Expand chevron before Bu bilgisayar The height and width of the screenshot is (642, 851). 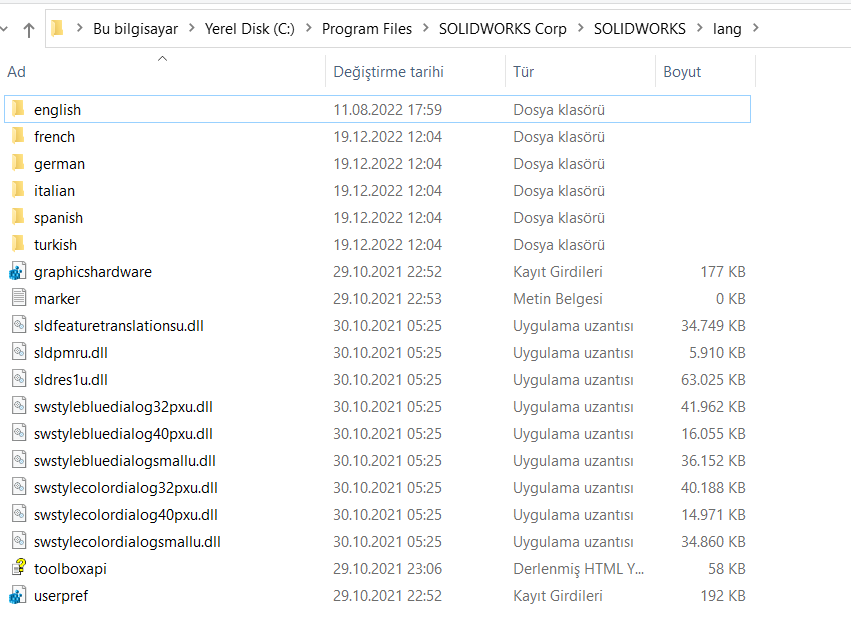80,28
